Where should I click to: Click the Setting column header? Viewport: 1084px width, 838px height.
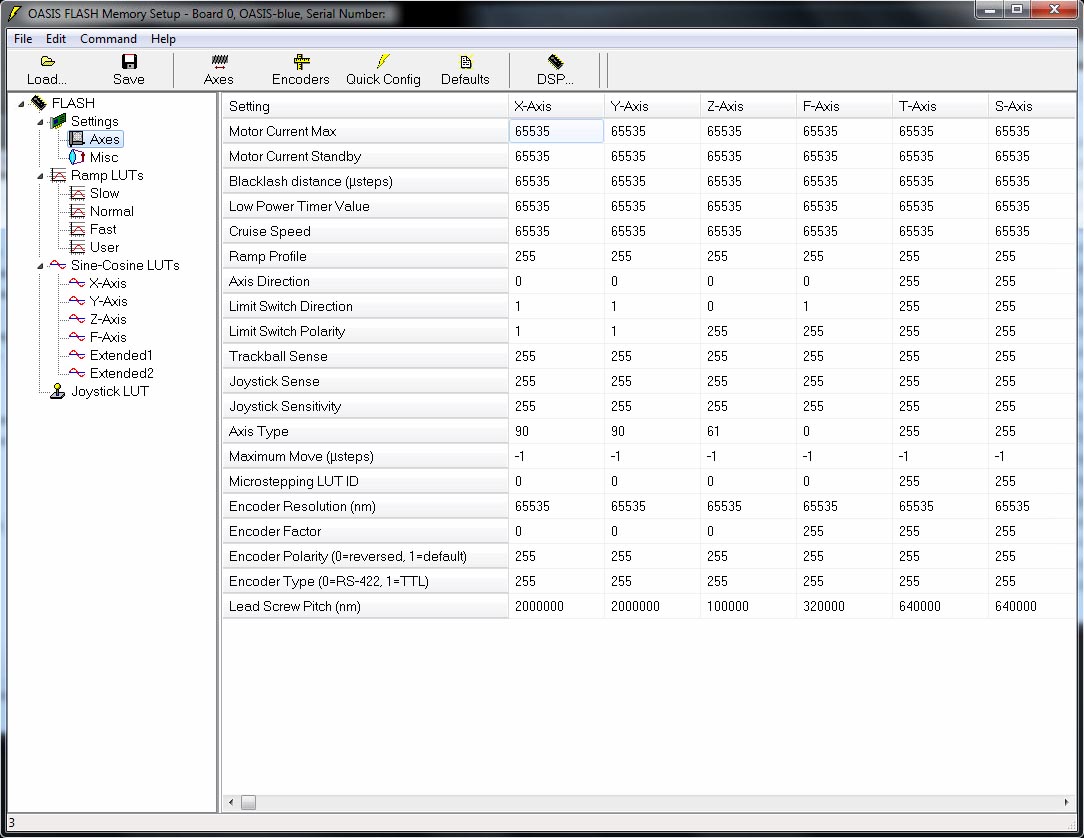point(365,106)
